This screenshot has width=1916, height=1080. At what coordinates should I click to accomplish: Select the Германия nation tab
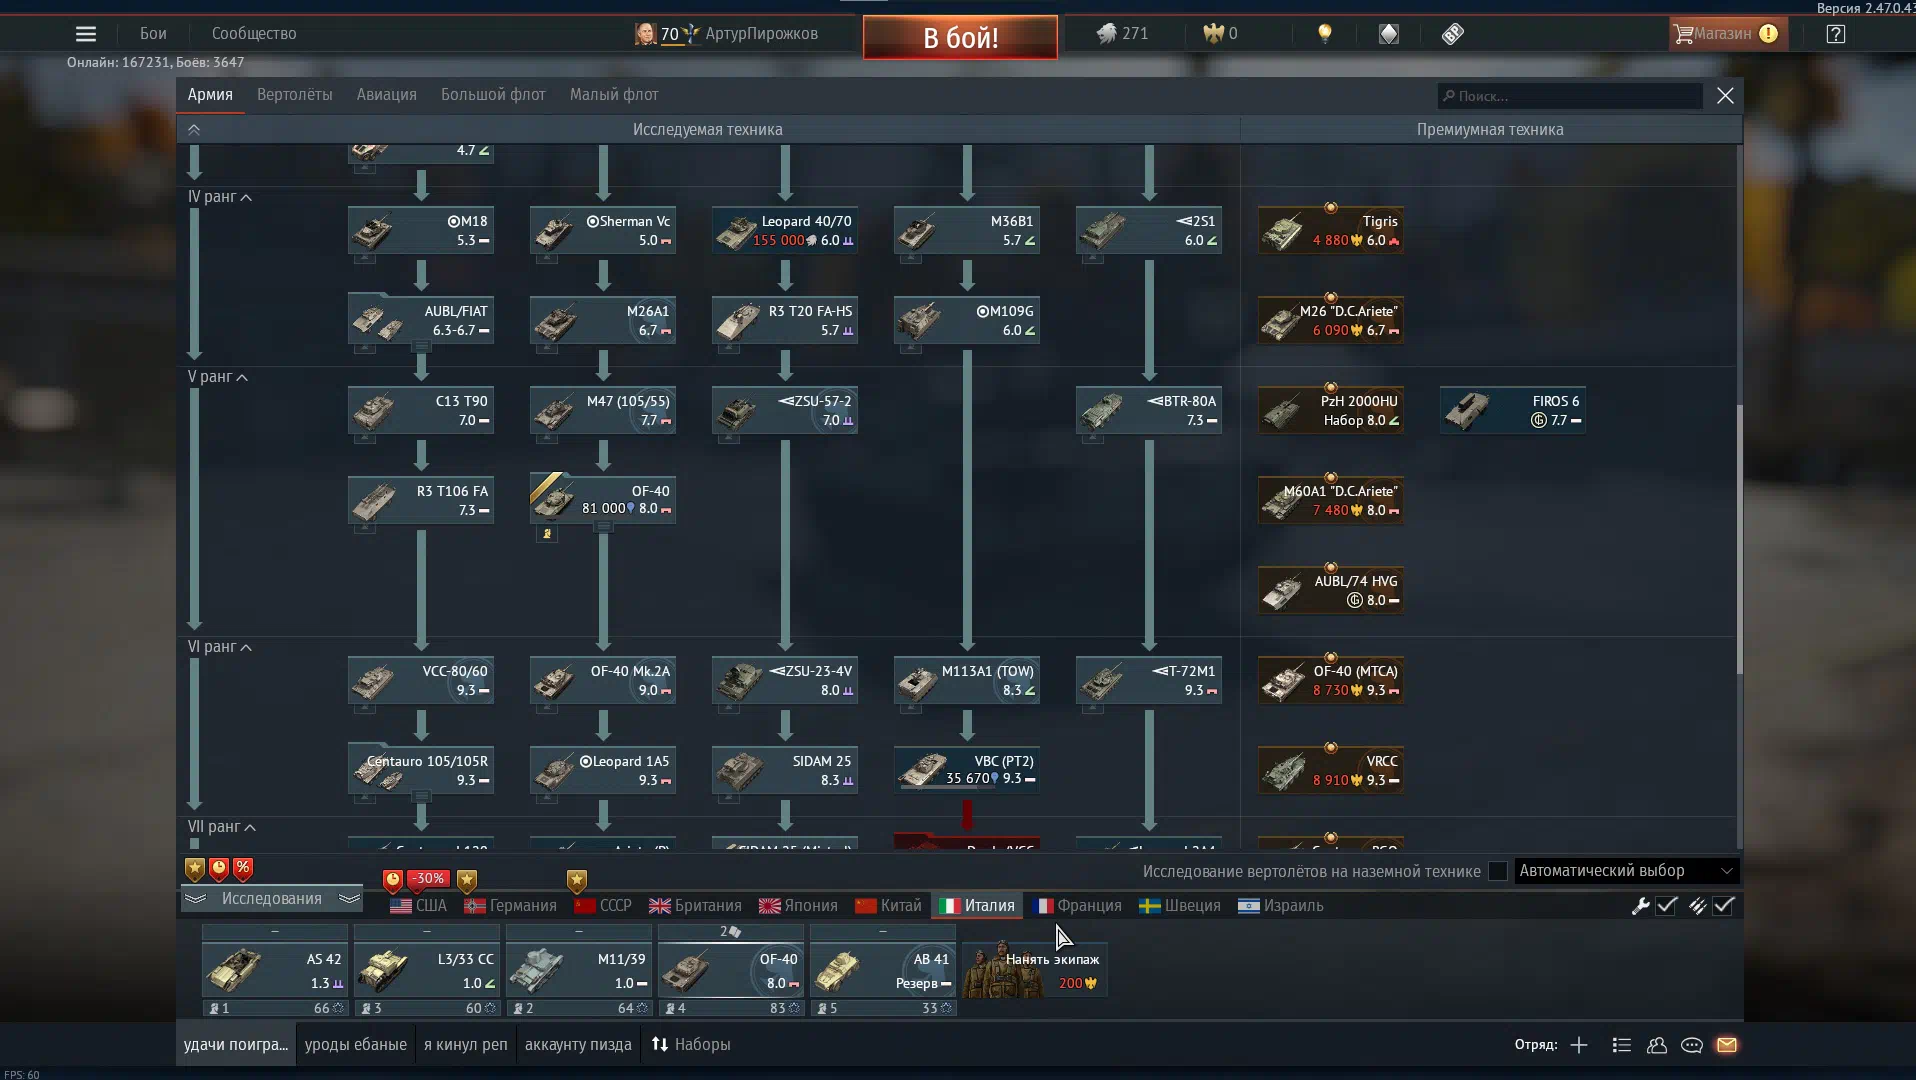pos(511,906)
